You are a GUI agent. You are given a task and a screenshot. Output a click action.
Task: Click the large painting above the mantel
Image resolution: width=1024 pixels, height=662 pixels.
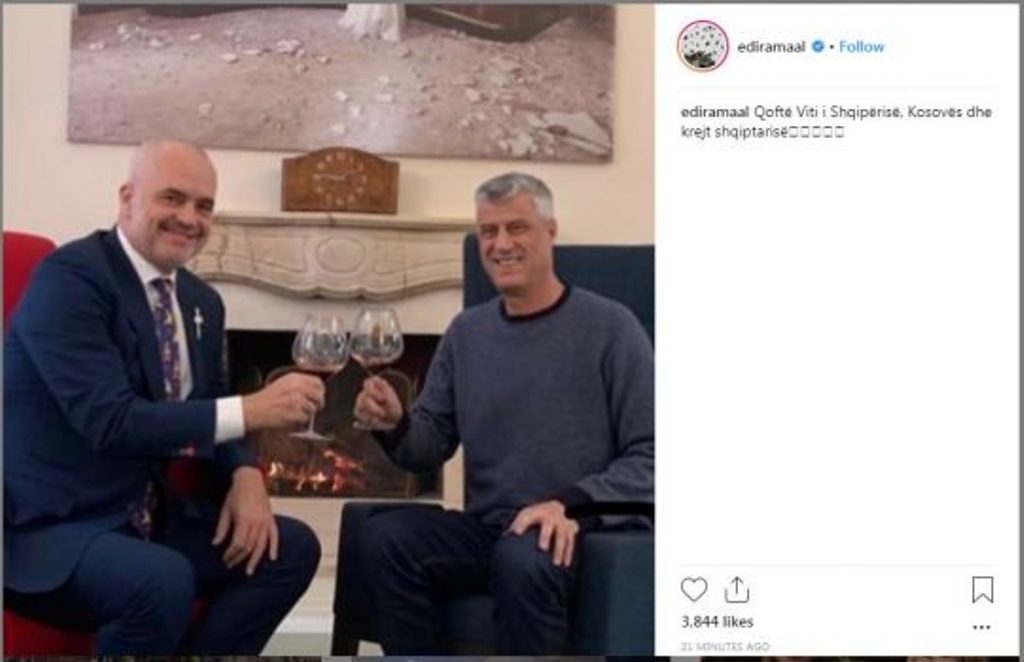(341, 82)
